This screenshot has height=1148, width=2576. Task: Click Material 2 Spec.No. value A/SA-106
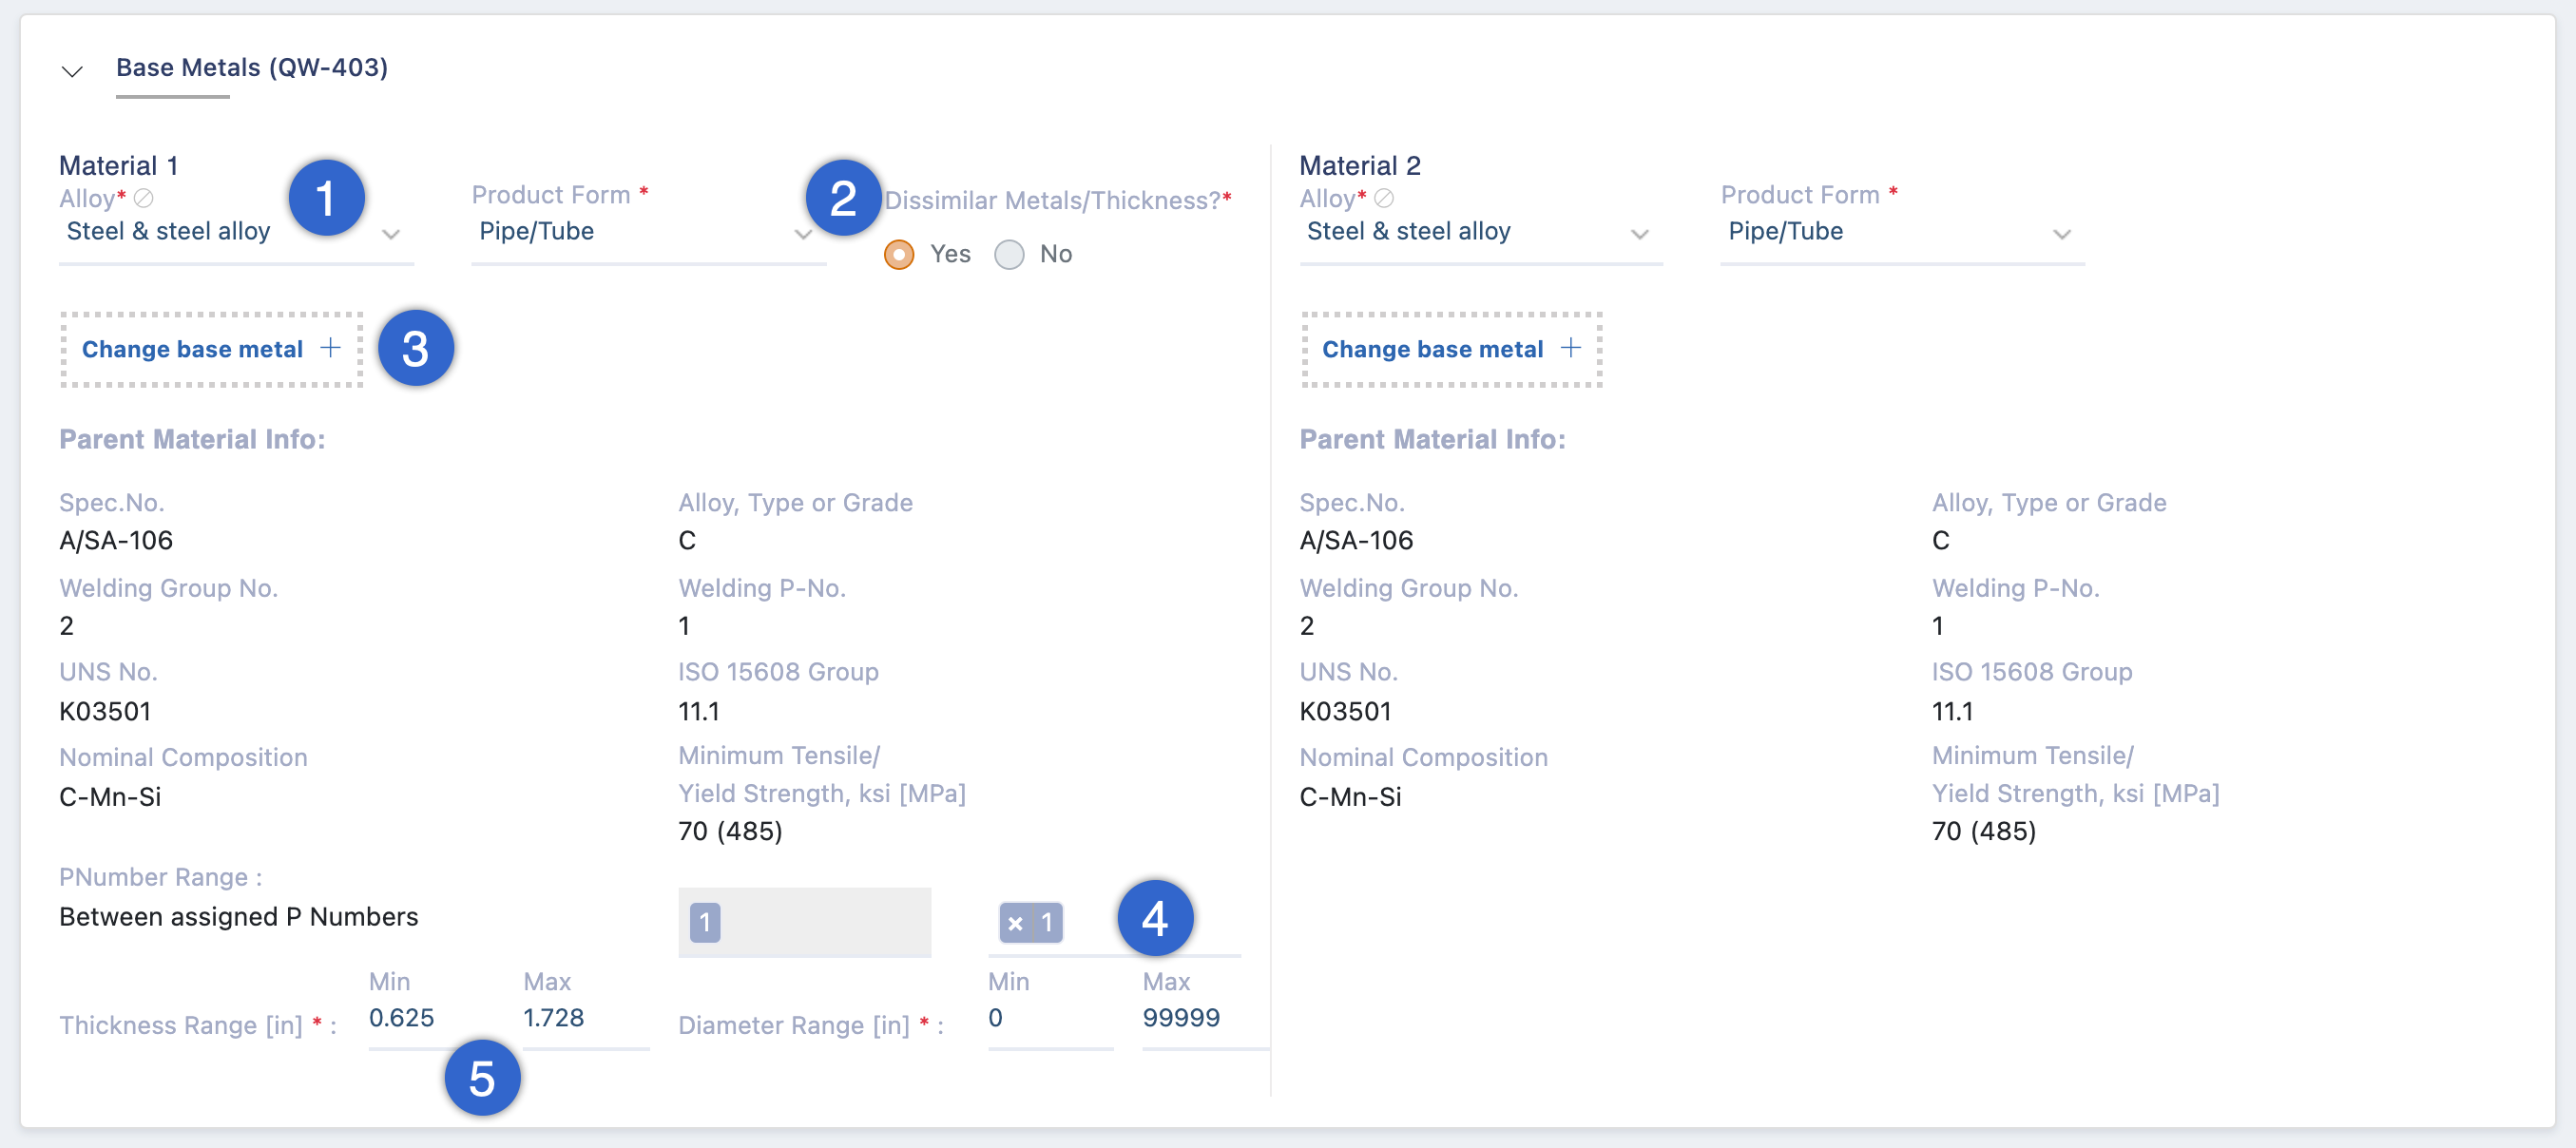point(1356,541)
